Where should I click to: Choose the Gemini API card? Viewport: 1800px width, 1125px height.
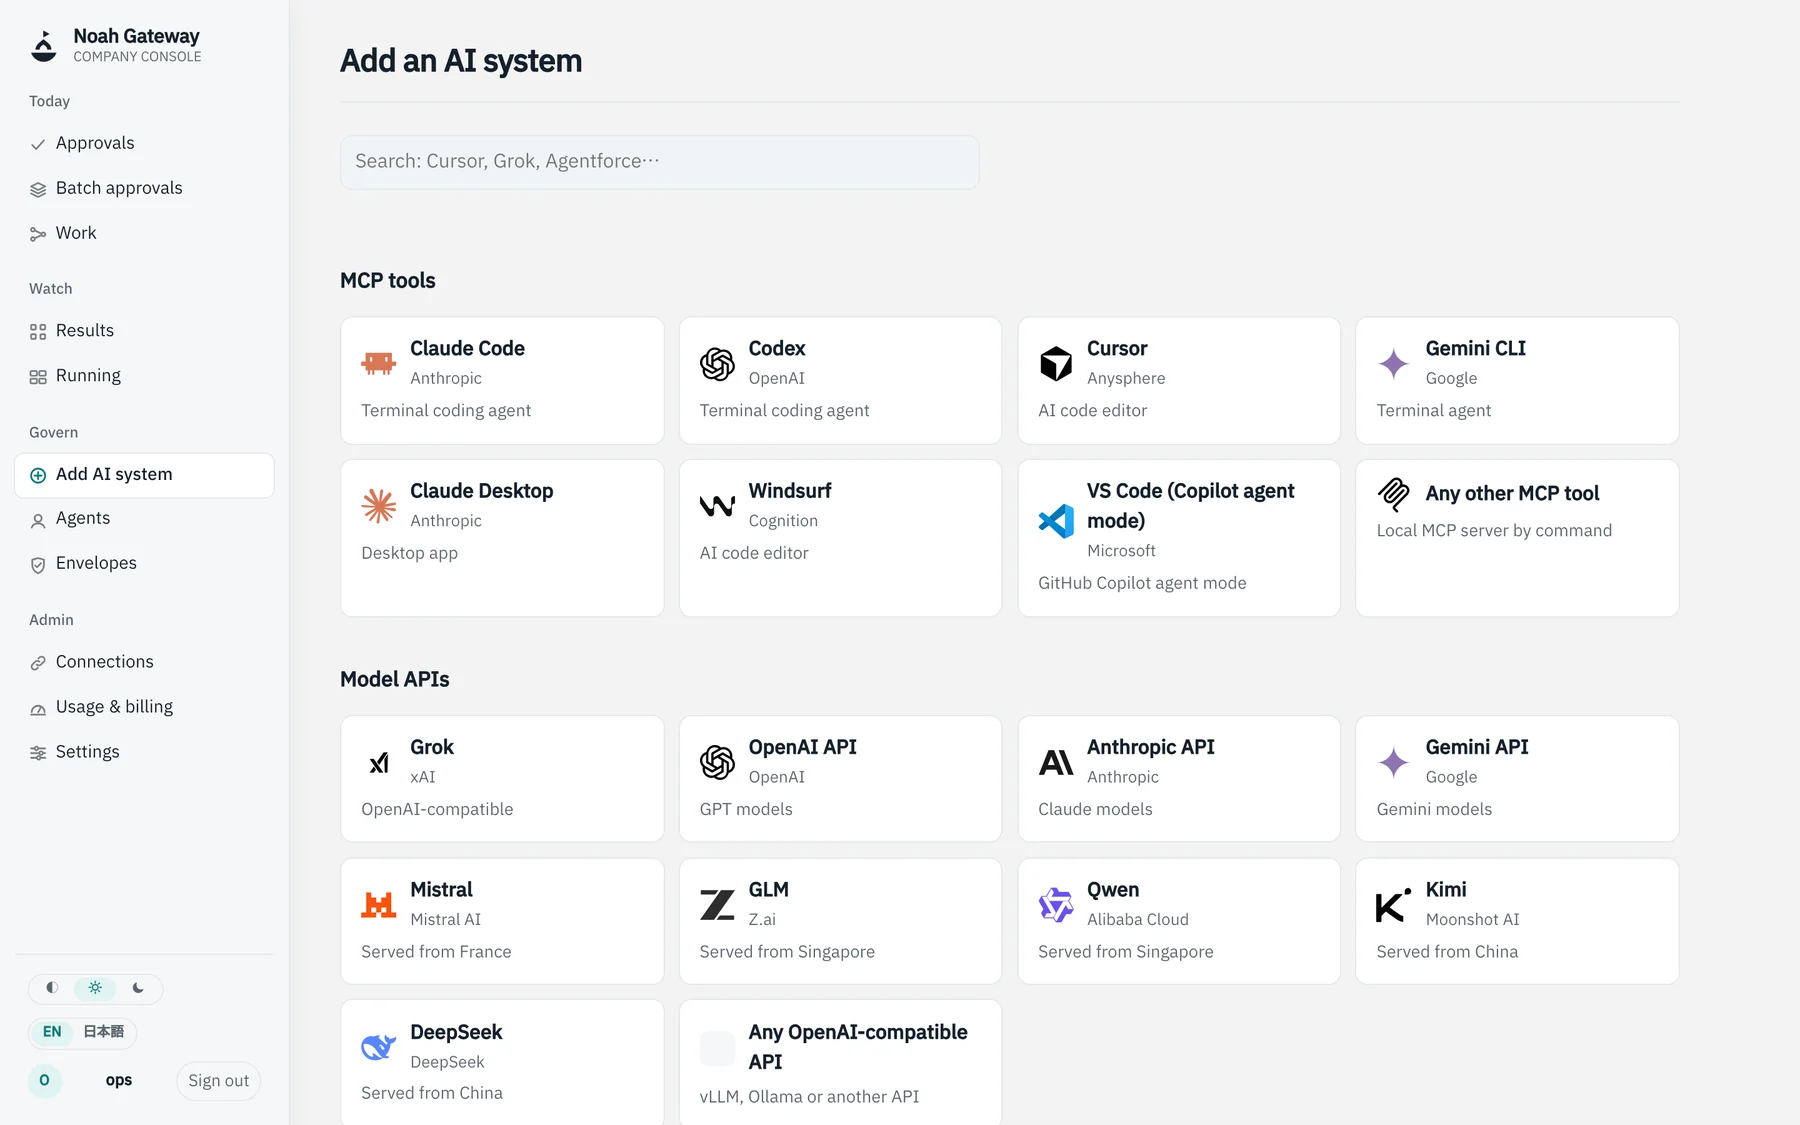1517,778
